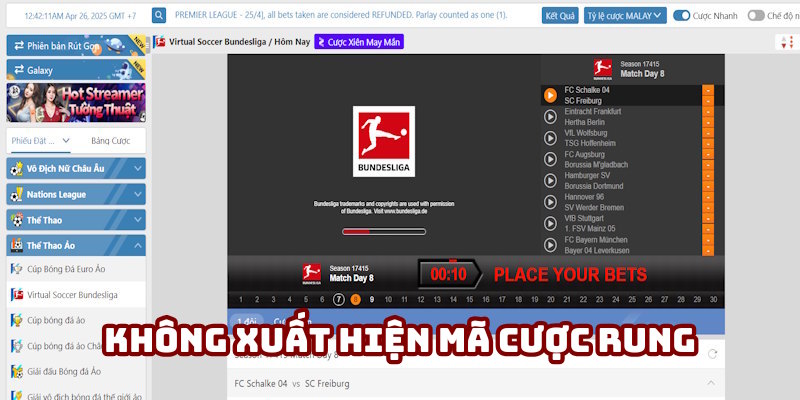The image size is (800, 400).
Task: Click Cược Xiên May Mắn button
Action: click(x=359, y=42)
